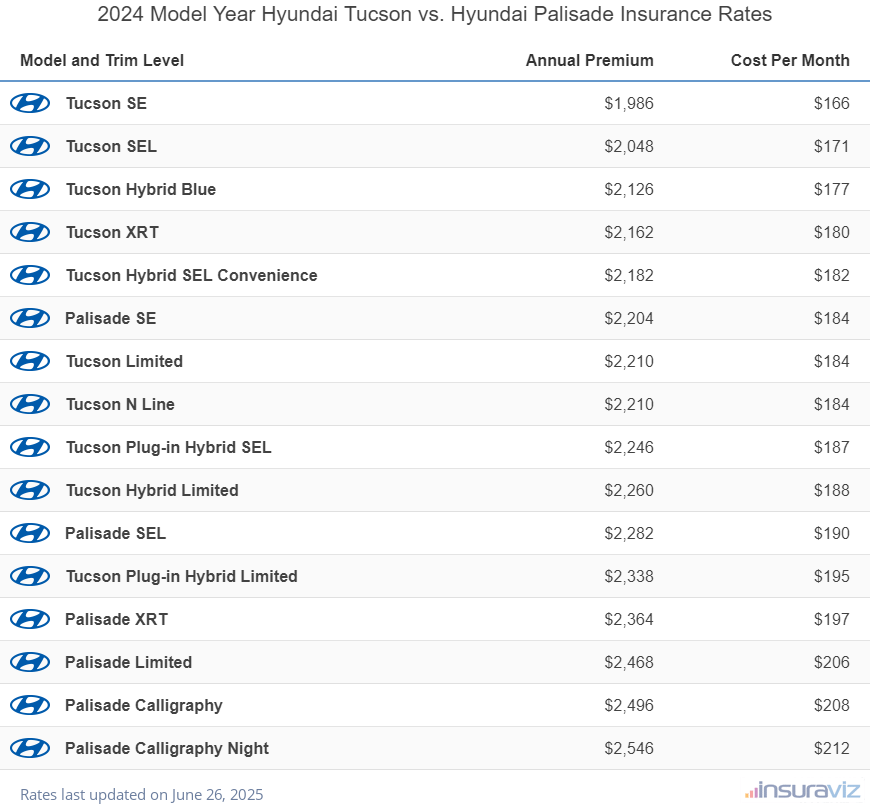
Task: Select the 'Tucson XRT' trim name
Action: (x=113, y=232)
